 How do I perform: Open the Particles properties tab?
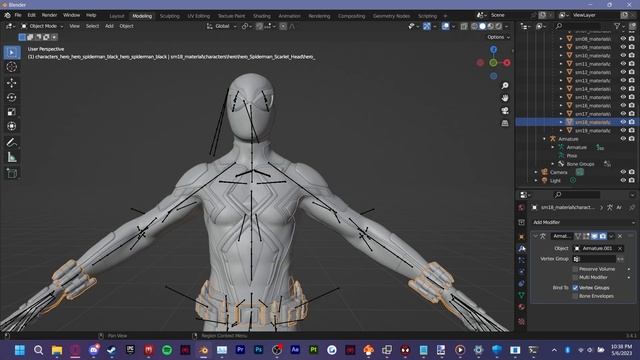coord(522,260)
